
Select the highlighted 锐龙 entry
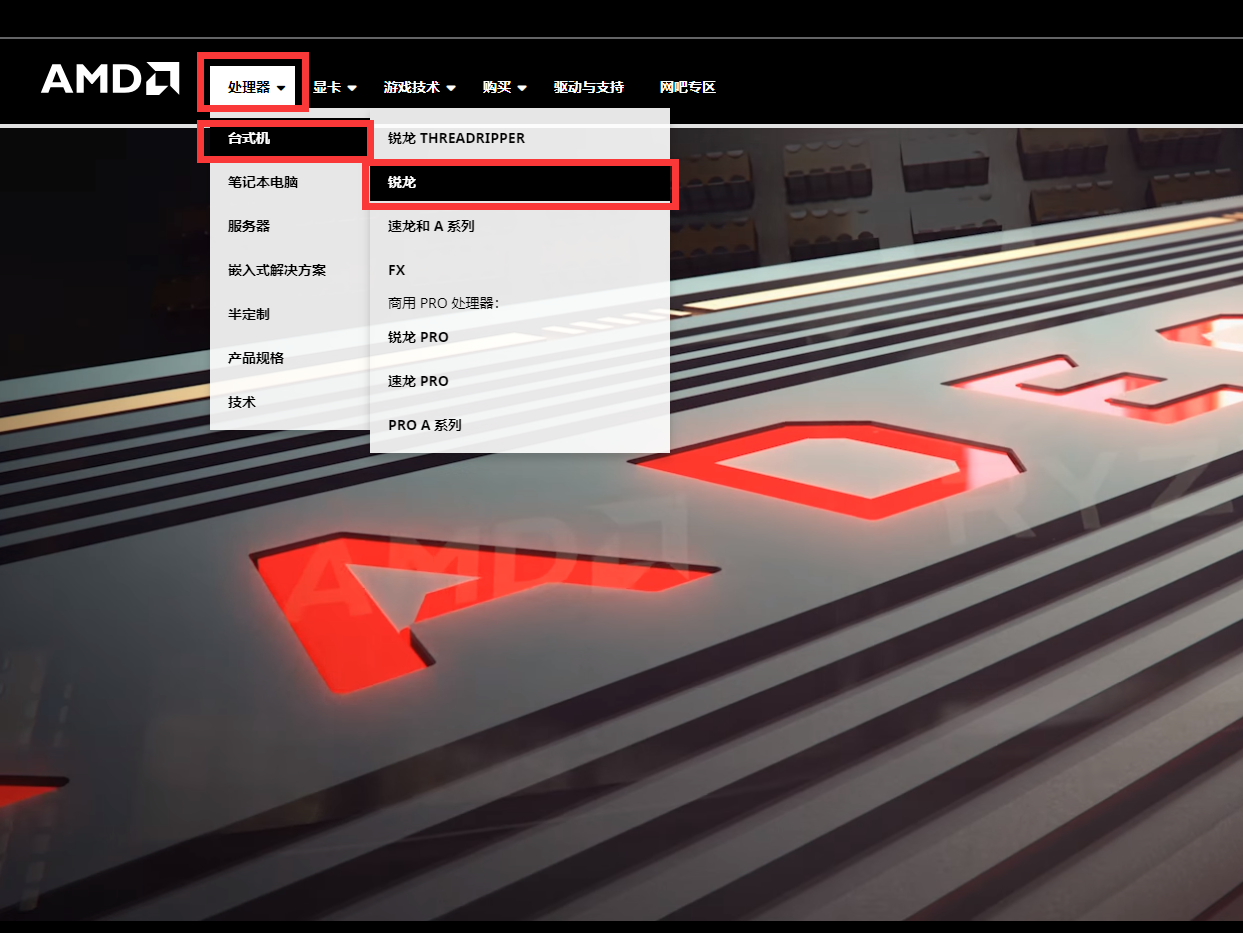(520, 183)
